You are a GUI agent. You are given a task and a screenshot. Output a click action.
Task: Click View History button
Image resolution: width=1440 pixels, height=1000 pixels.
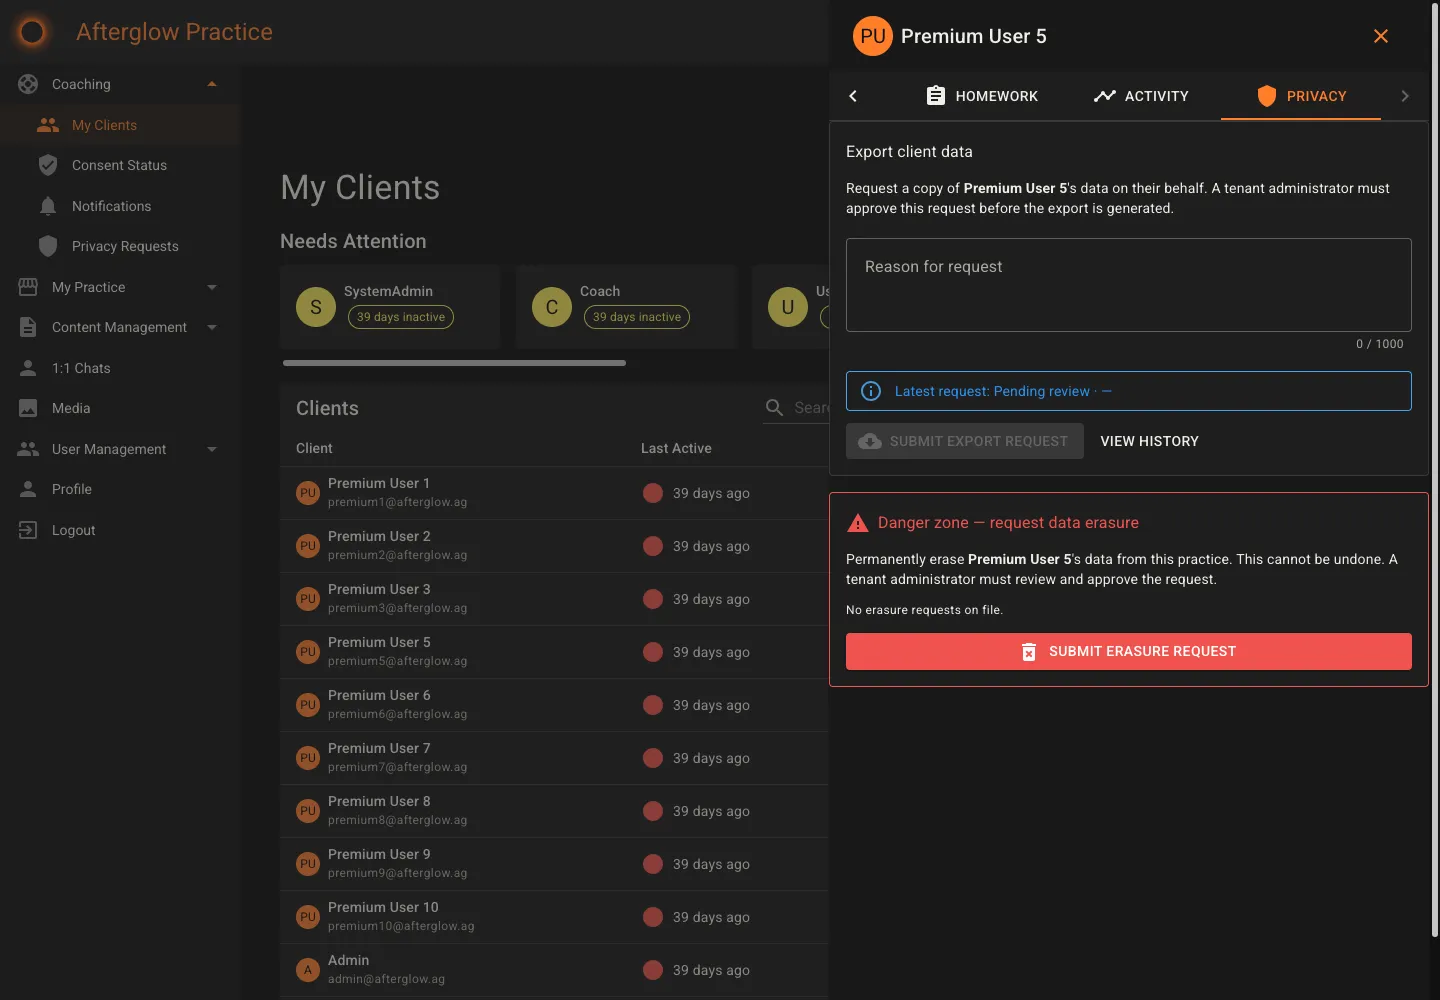point(1149,441)
